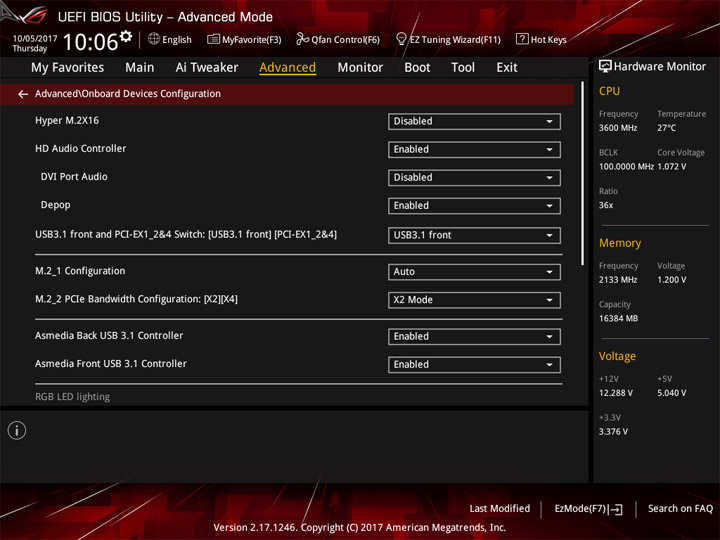
Task: Open the M.2_1 Configuration dropdown
Action: tap(474, 272)
